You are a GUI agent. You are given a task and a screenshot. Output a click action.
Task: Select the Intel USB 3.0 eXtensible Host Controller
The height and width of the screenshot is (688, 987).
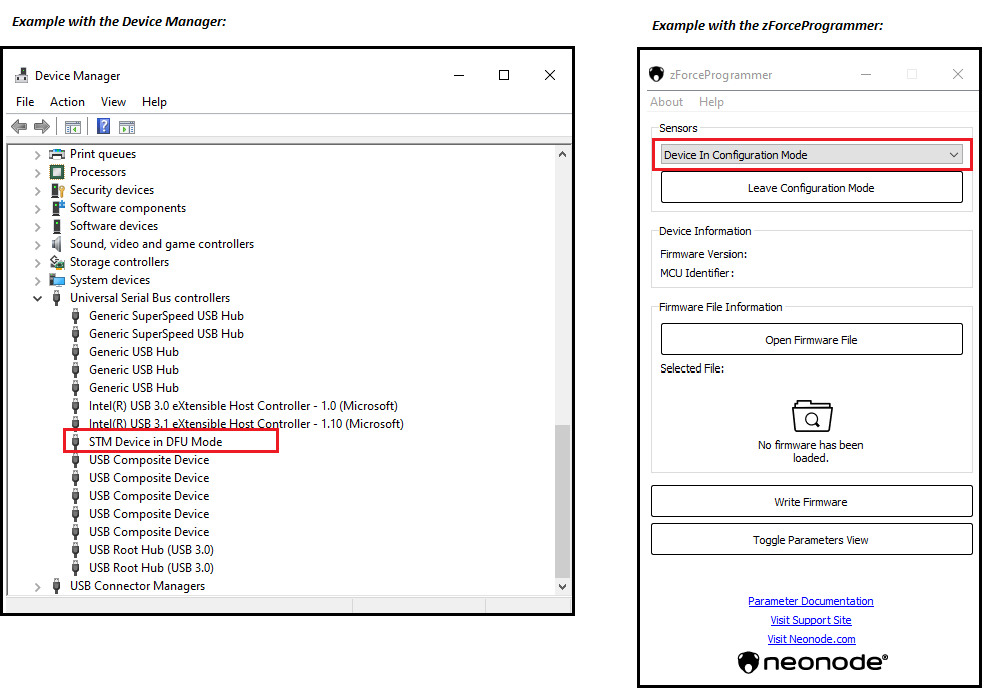pos(243,406)
